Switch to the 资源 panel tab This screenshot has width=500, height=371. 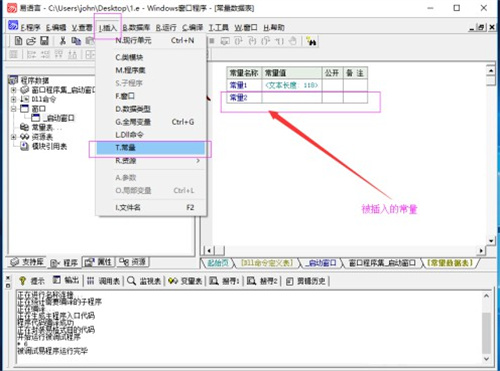pyautogui.click(x=132, y=262)
